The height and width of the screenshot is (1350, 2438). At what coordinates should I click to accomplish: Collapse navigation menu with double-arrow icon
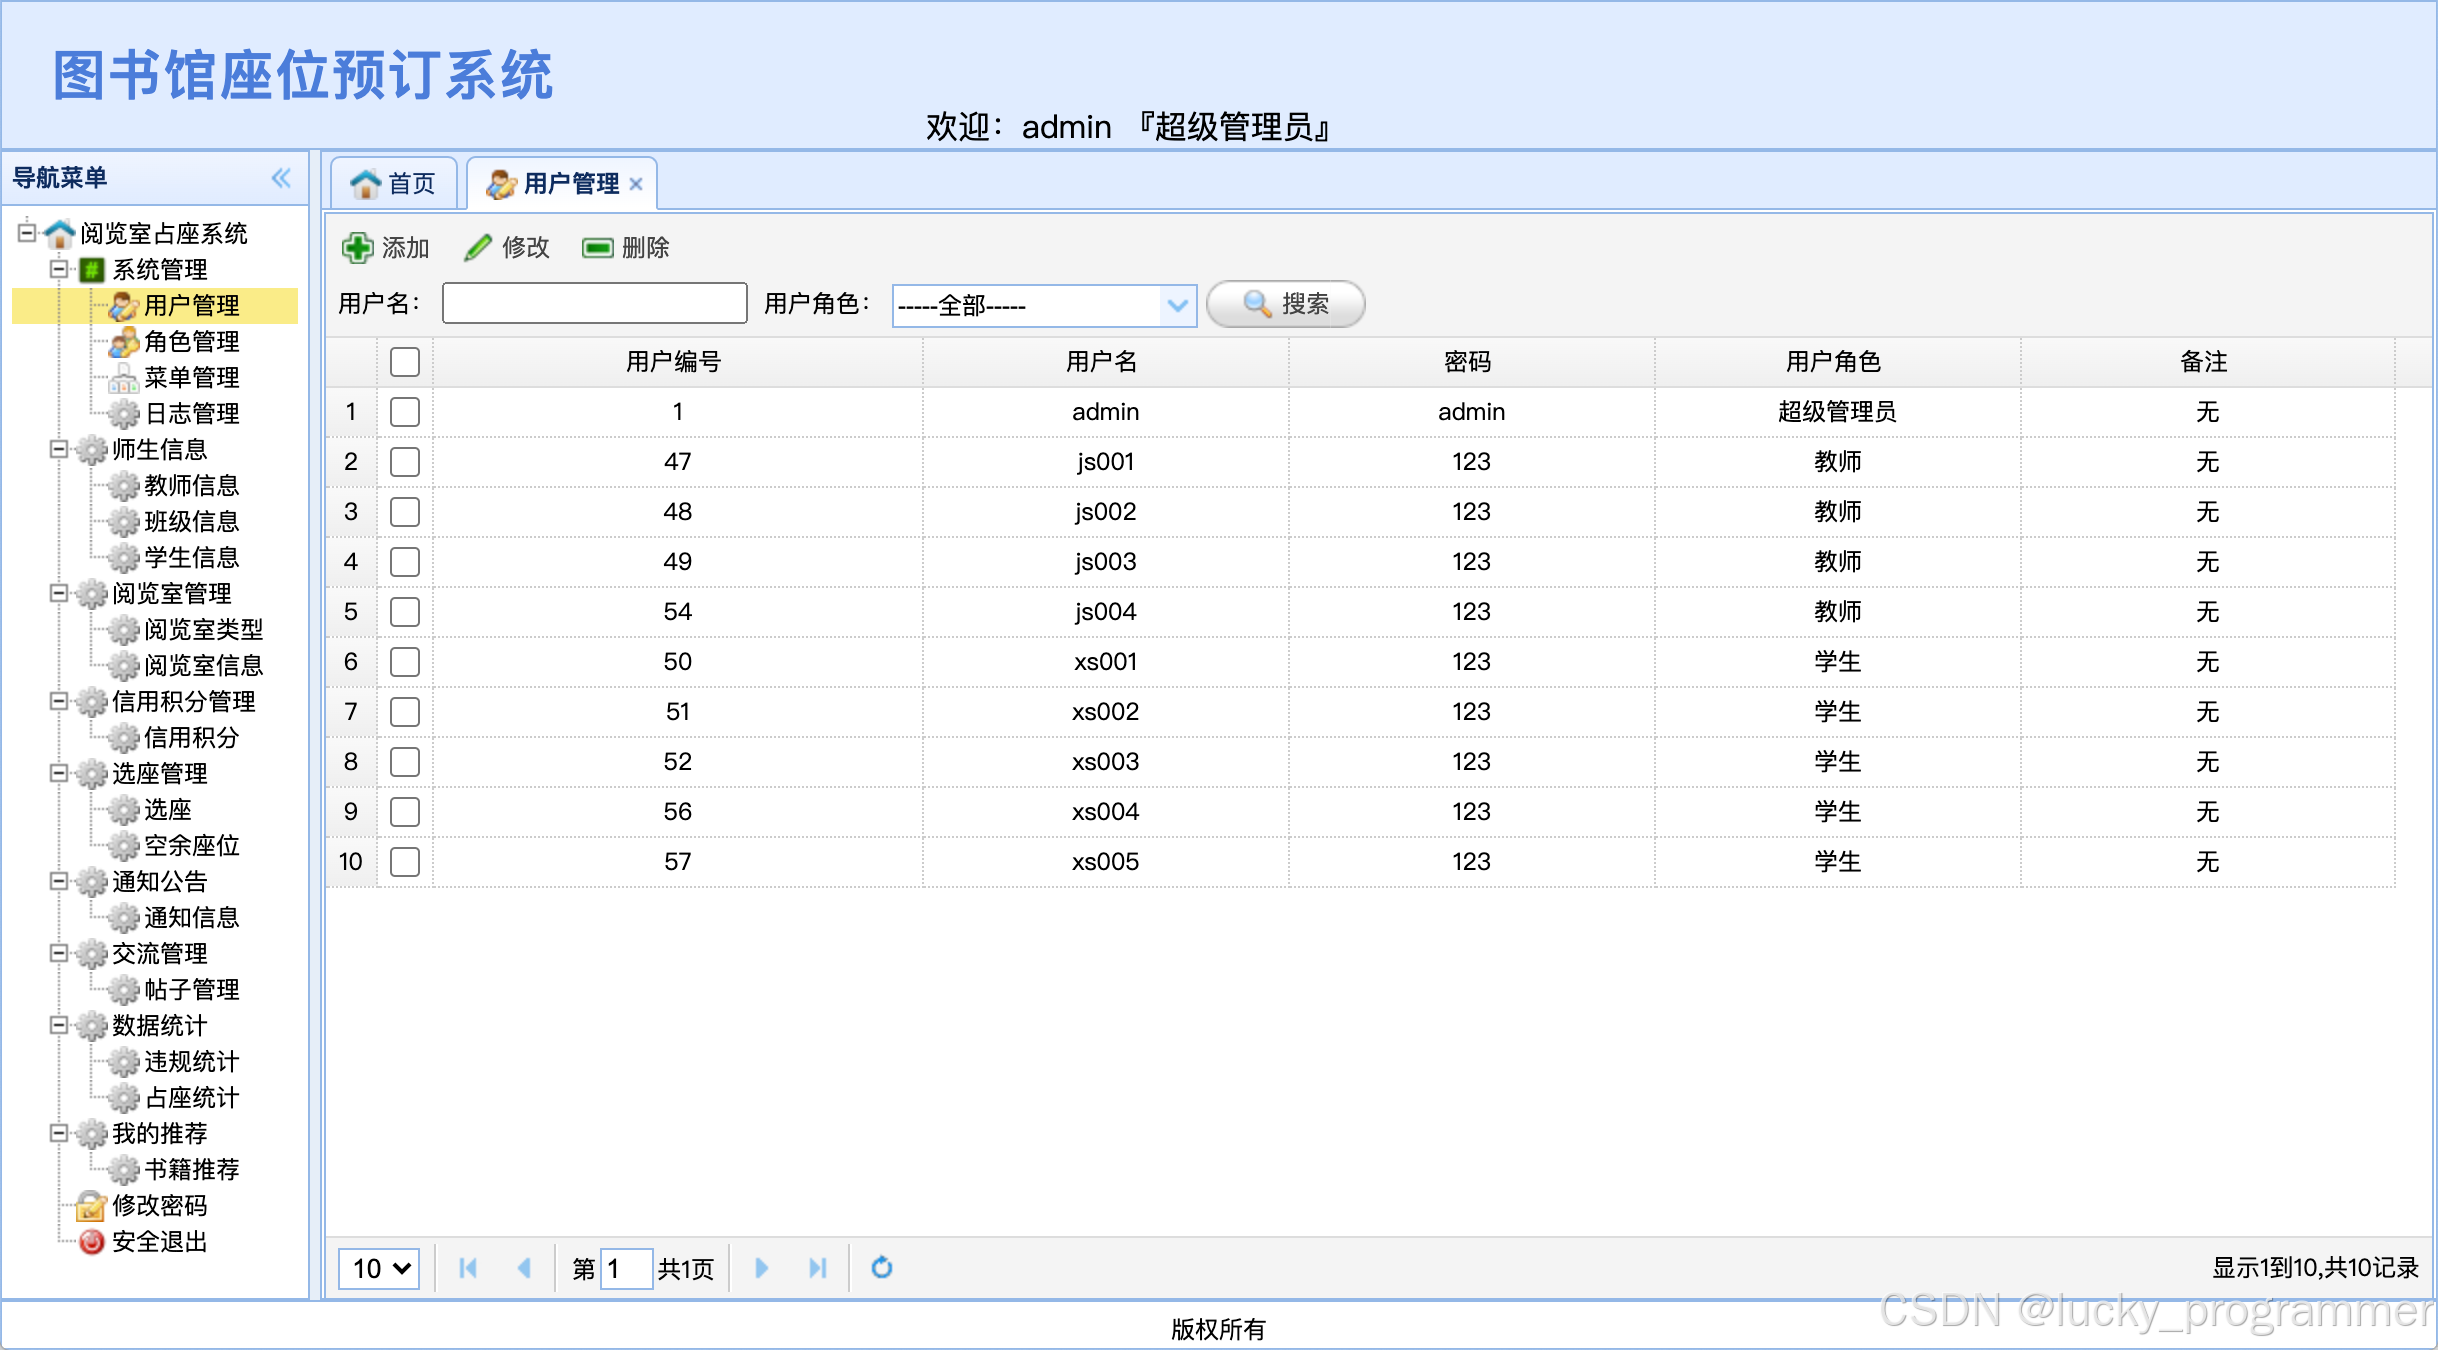pos(281,178)
